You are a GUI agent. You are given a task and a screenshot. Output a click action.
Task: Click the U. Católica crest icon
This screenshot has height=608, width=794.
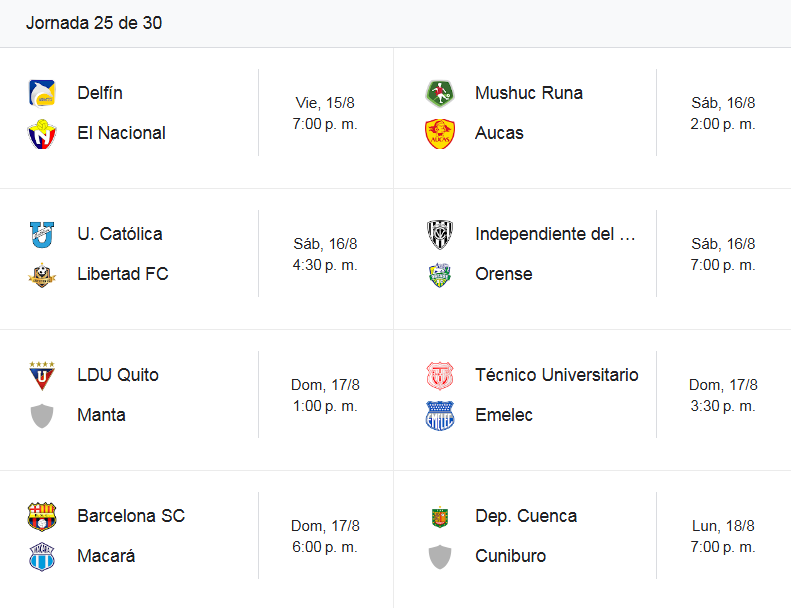42,234
